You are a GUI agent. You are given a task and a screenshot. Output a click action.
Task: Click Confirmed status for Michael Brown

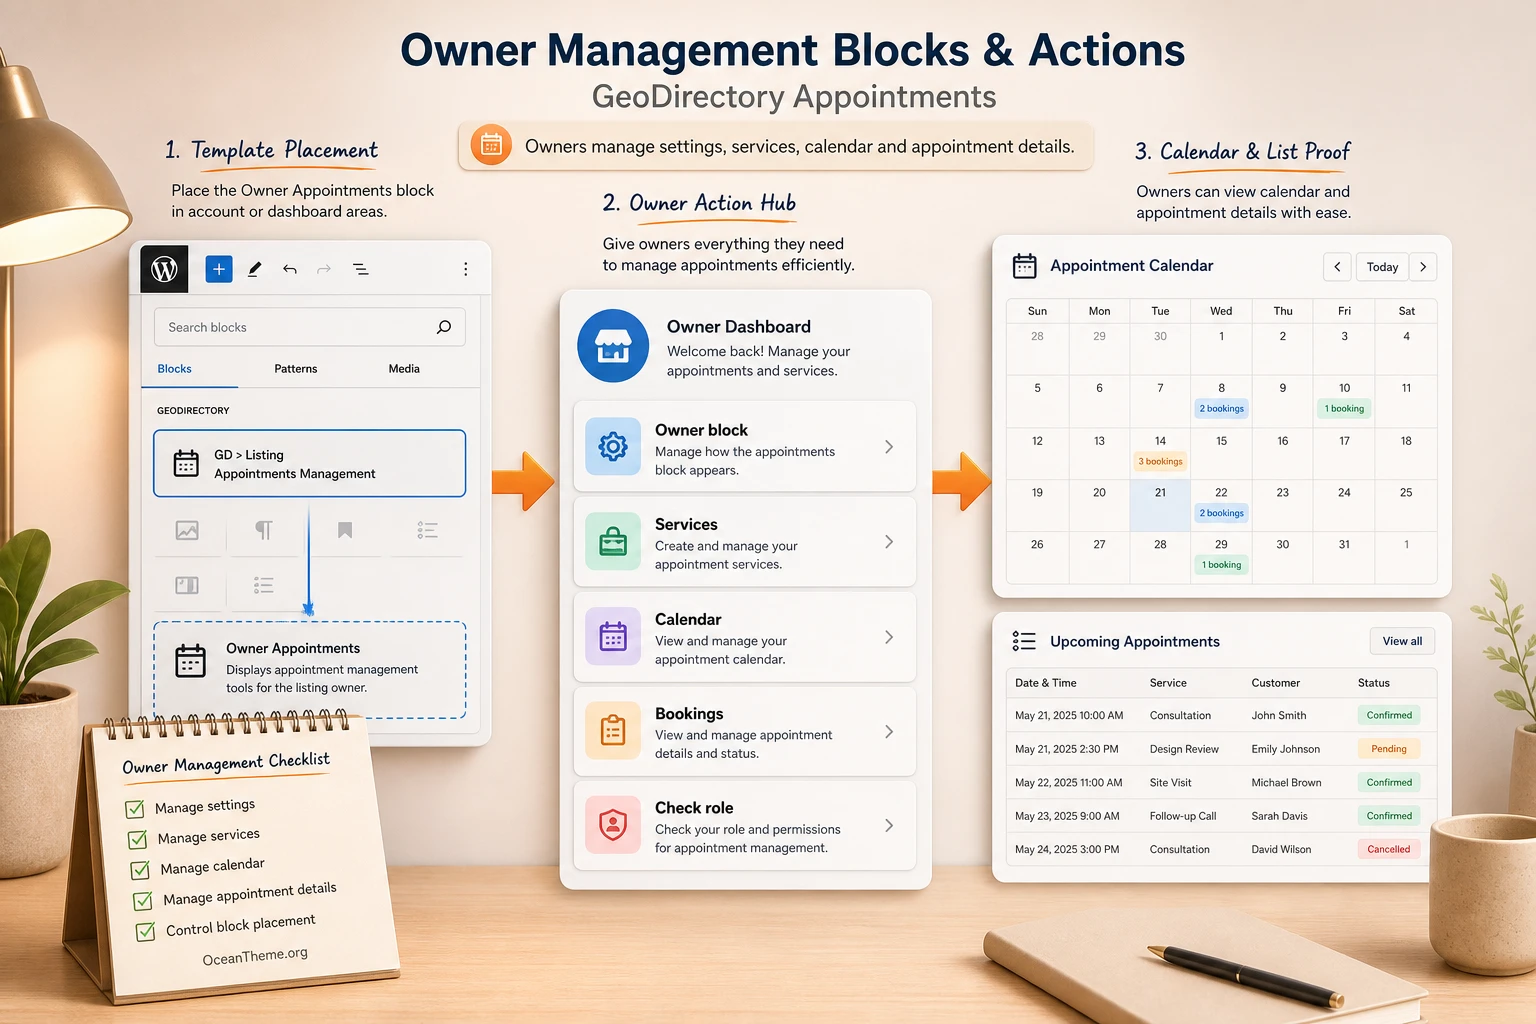[x=1389, y=783]
